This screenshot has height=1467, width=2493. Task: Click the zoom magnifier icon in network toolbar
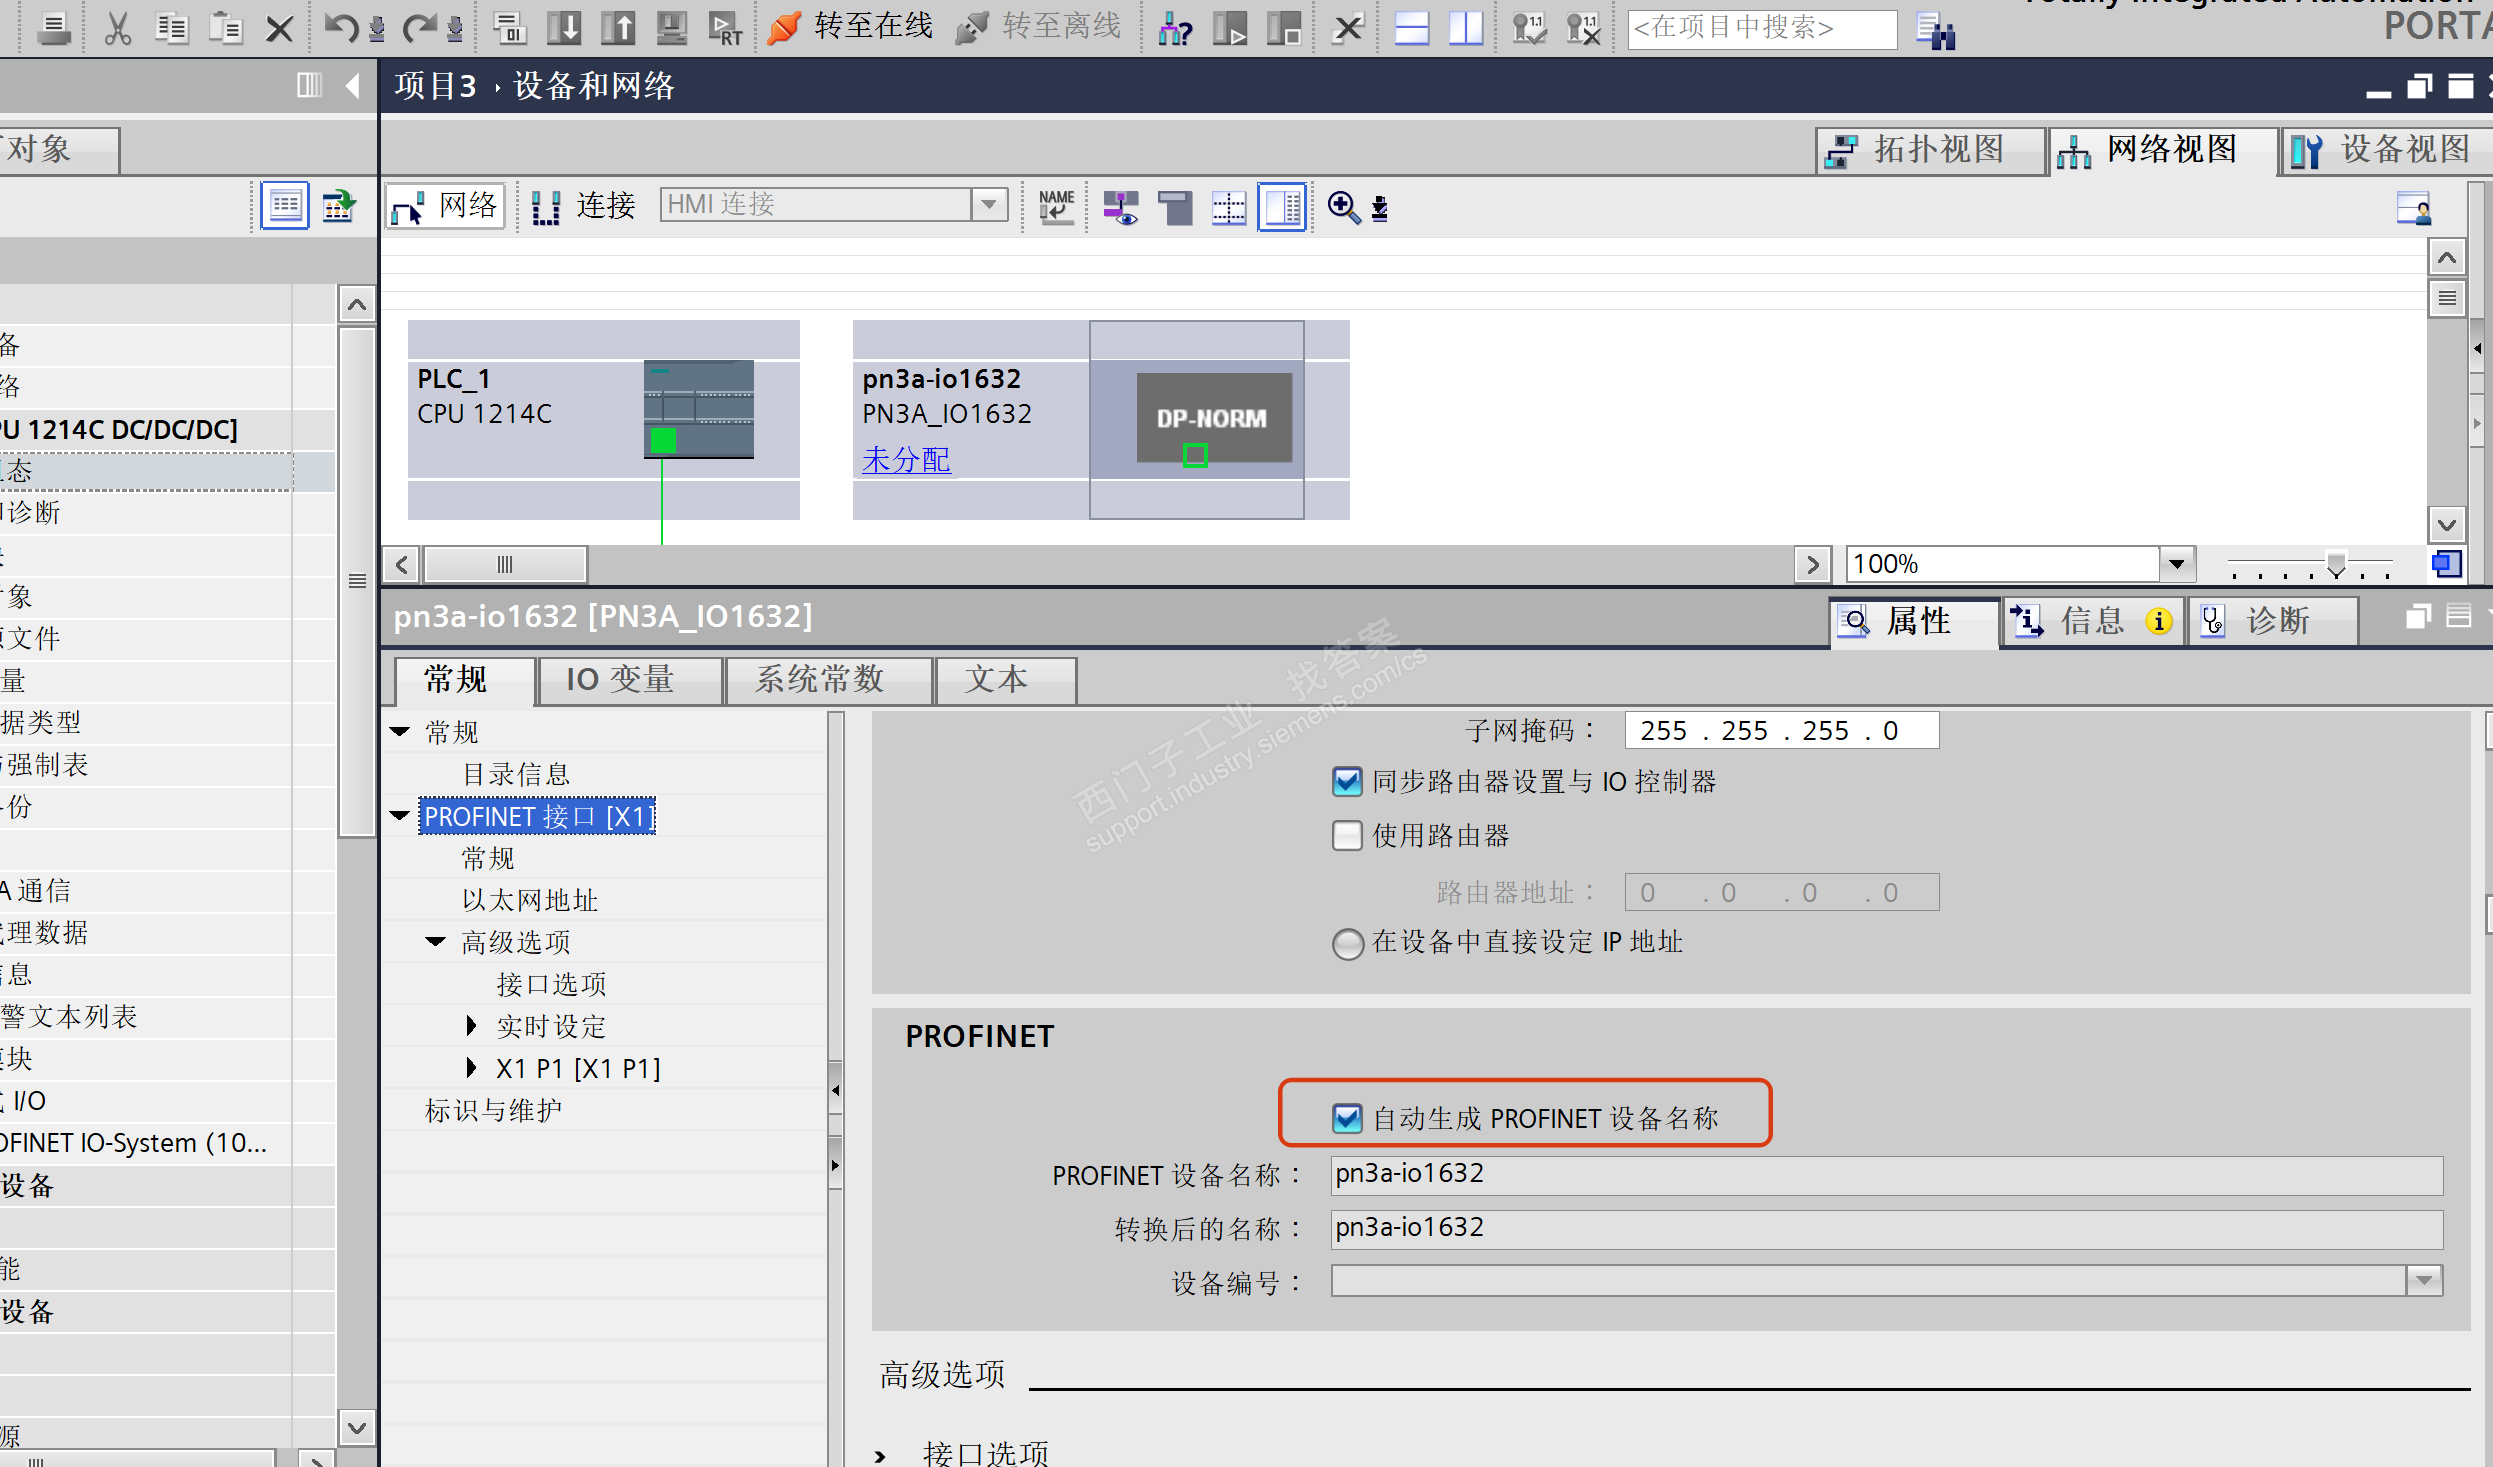pos(1343,207)
